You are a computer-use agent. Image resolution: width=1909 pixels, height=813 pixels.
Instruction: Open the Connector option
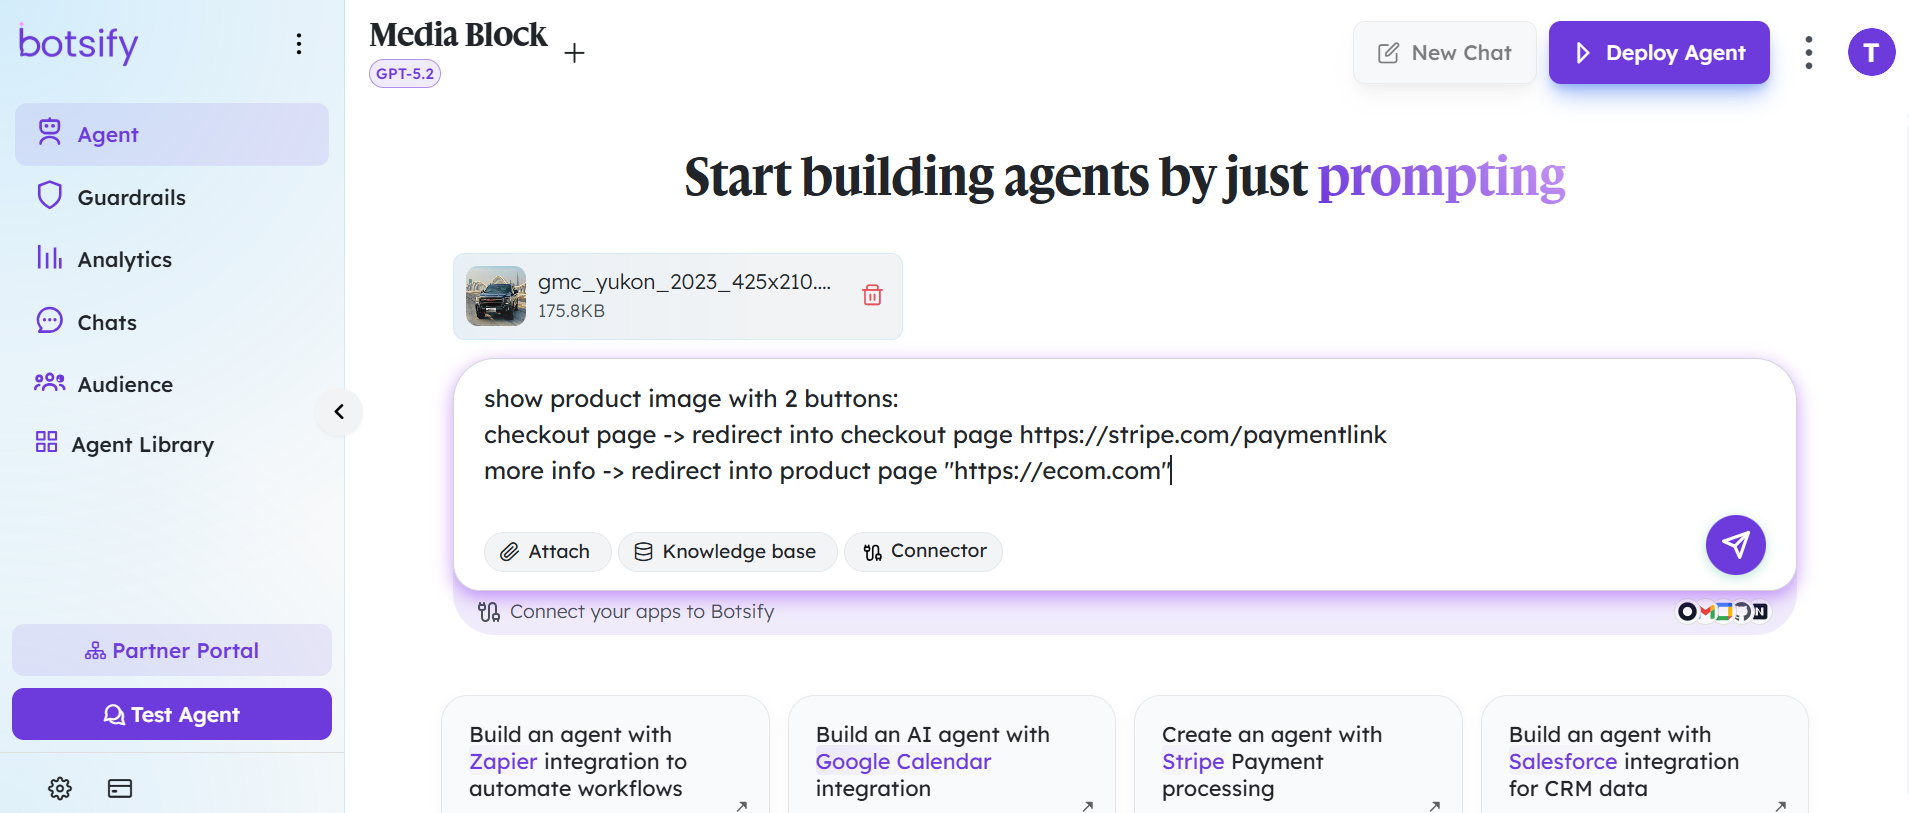point(924,551)
